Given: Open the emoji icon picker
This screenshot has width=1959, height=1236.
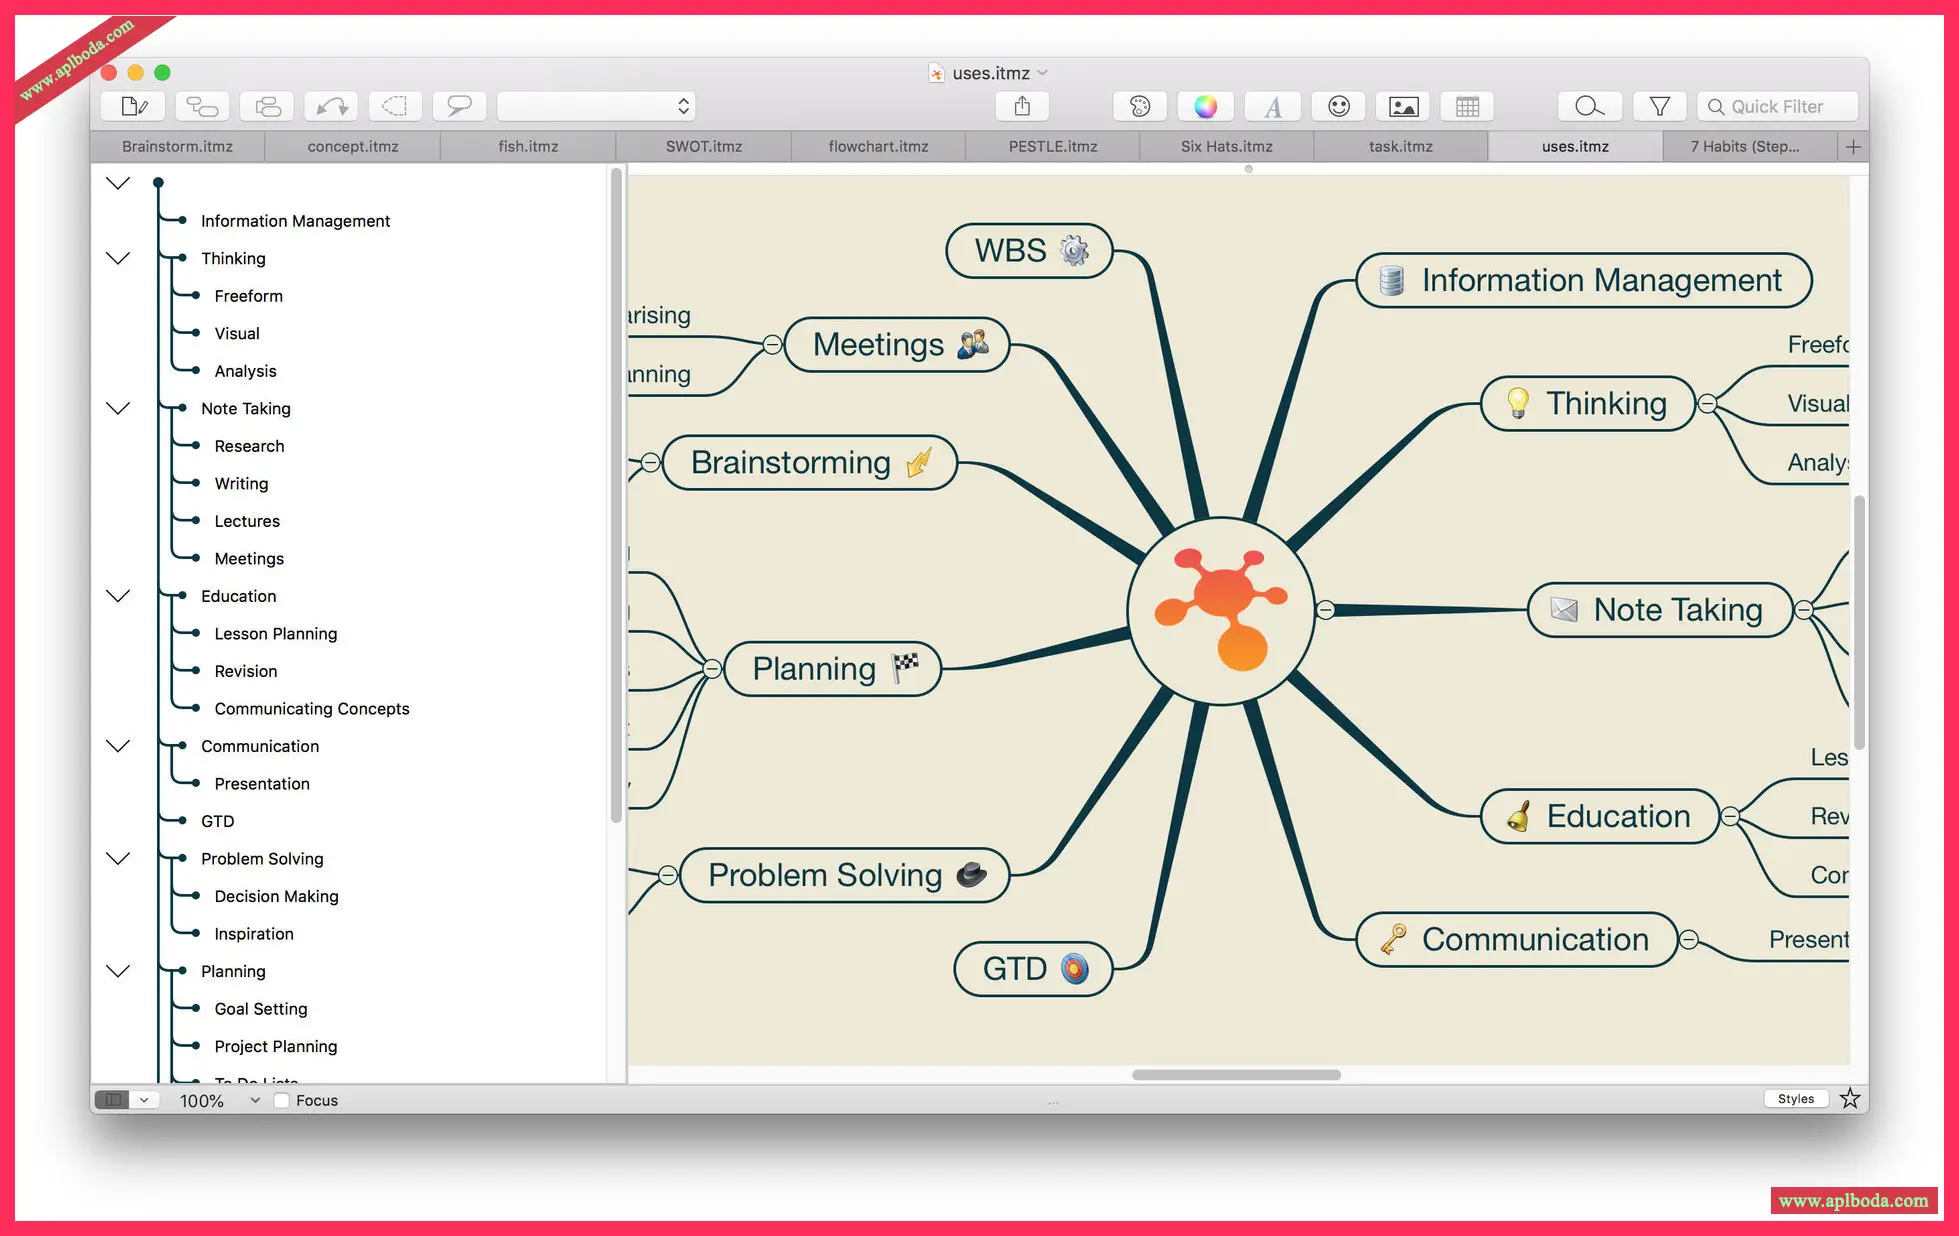Looking at the screenshot, I should 1339,106.
